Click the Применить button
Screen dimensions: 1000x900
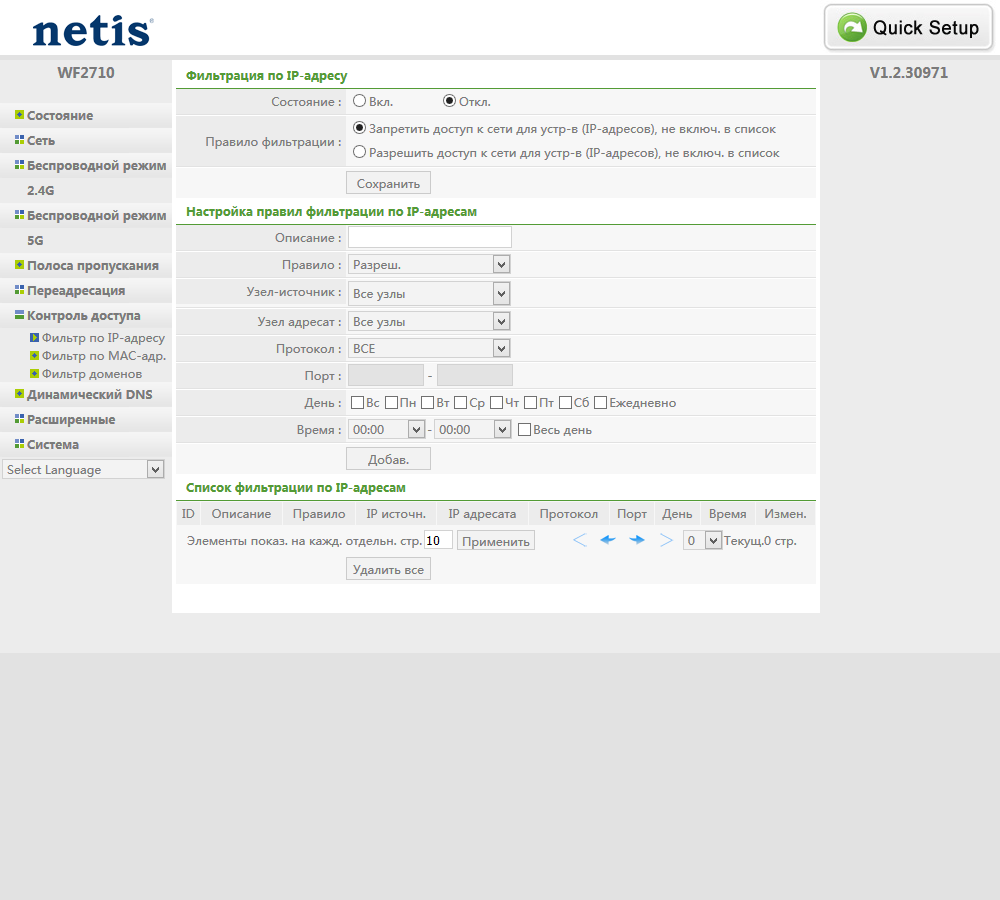(x=496, y=541)
